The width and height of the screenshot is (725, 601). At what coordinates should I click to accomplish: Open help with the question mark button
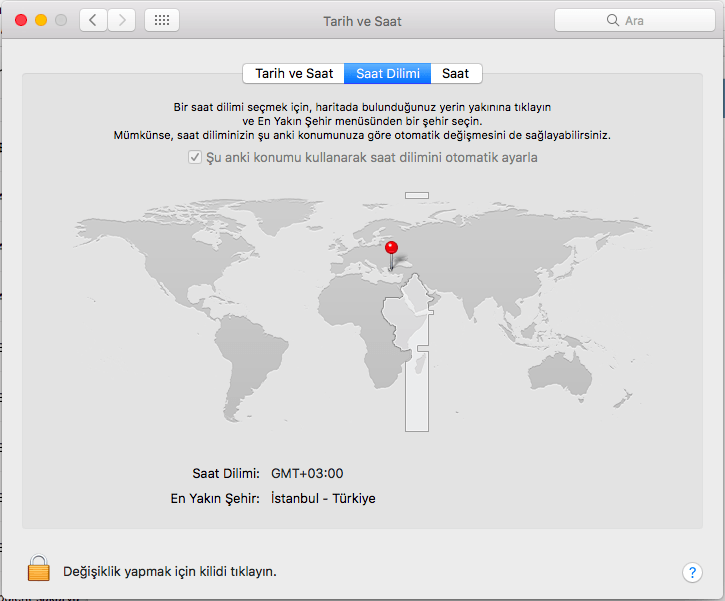(x=692, y=572)
